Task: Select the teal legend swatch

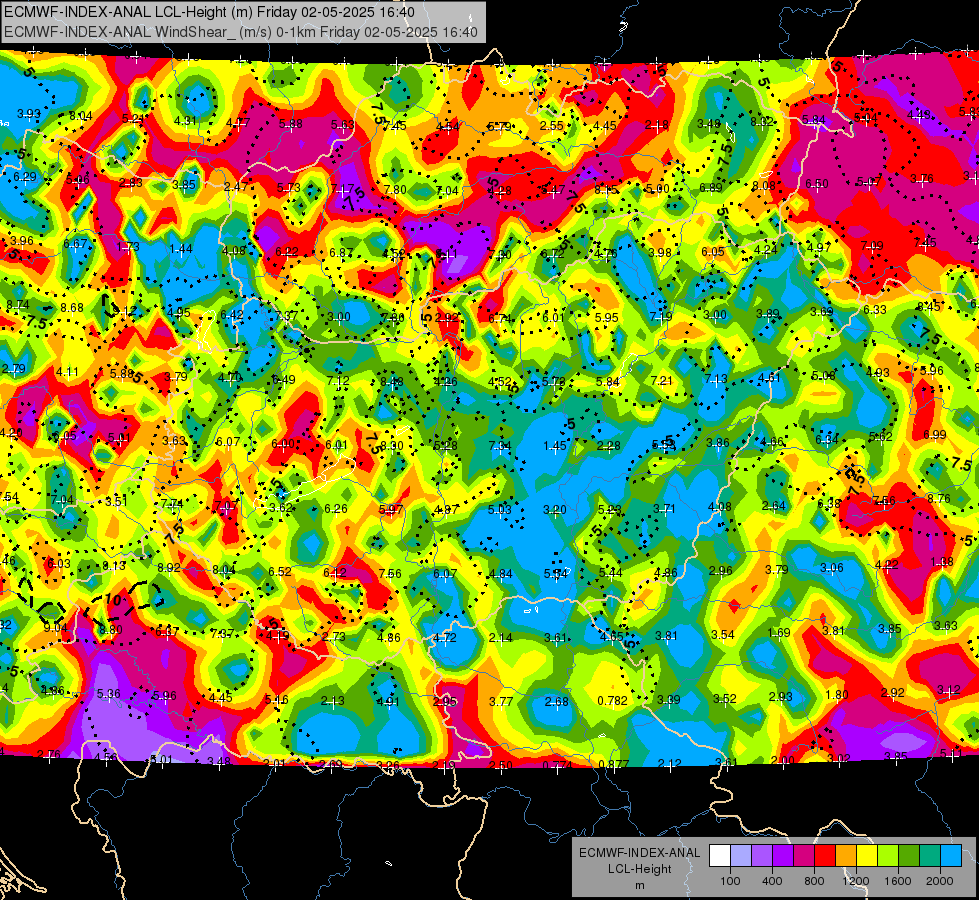Action: coord(930,856)
